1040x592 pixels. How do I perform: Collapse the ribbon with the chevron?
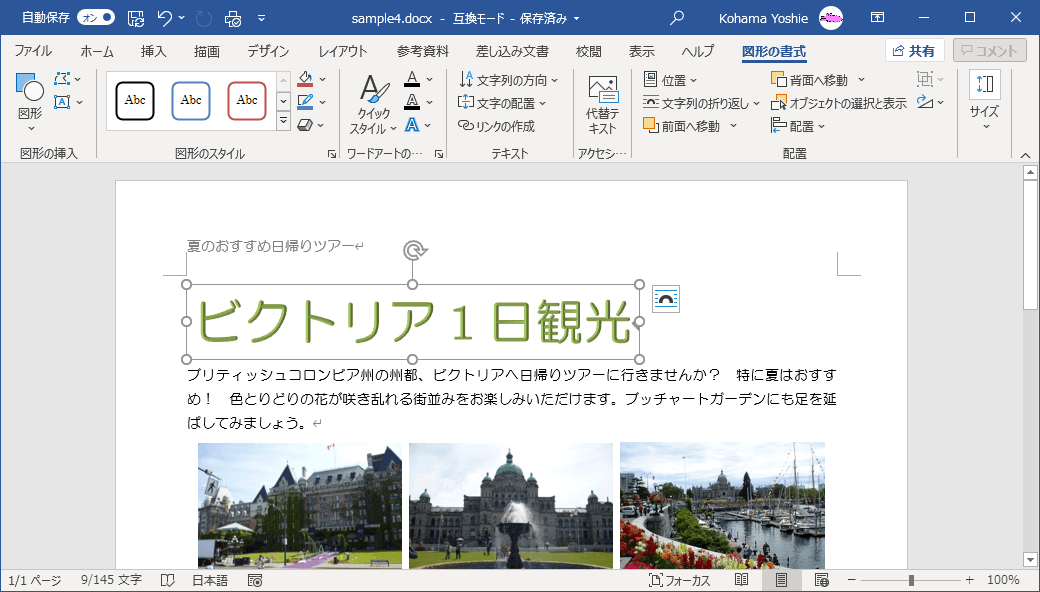click(1025, 155)
